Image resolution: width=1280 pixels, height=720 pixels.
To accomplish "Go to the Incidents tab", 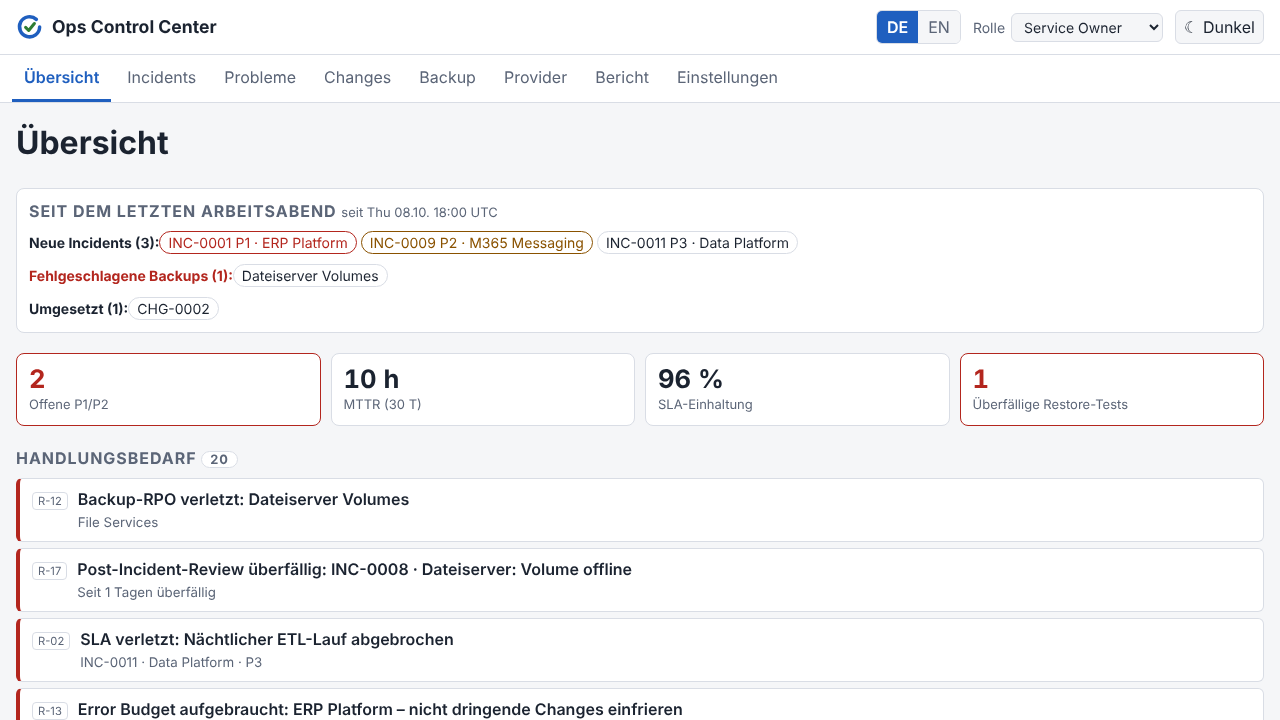I will pyautogui.click(x=161, y=77).
